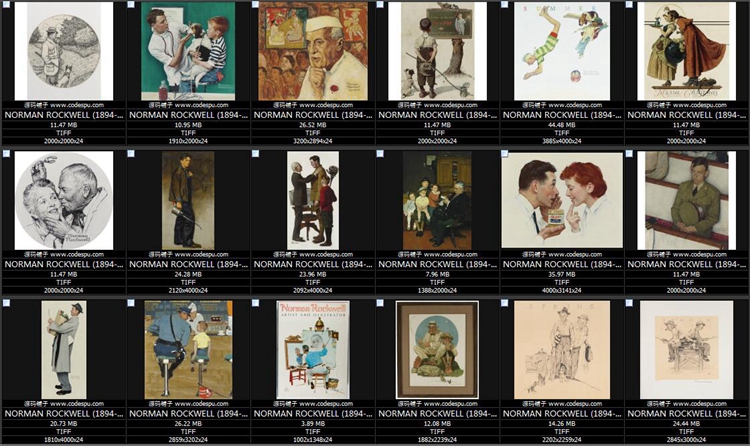Viewport: 750px width, 446px height.
Task: Check the box on boy with fishing rod image
Action: click(380, 4)
